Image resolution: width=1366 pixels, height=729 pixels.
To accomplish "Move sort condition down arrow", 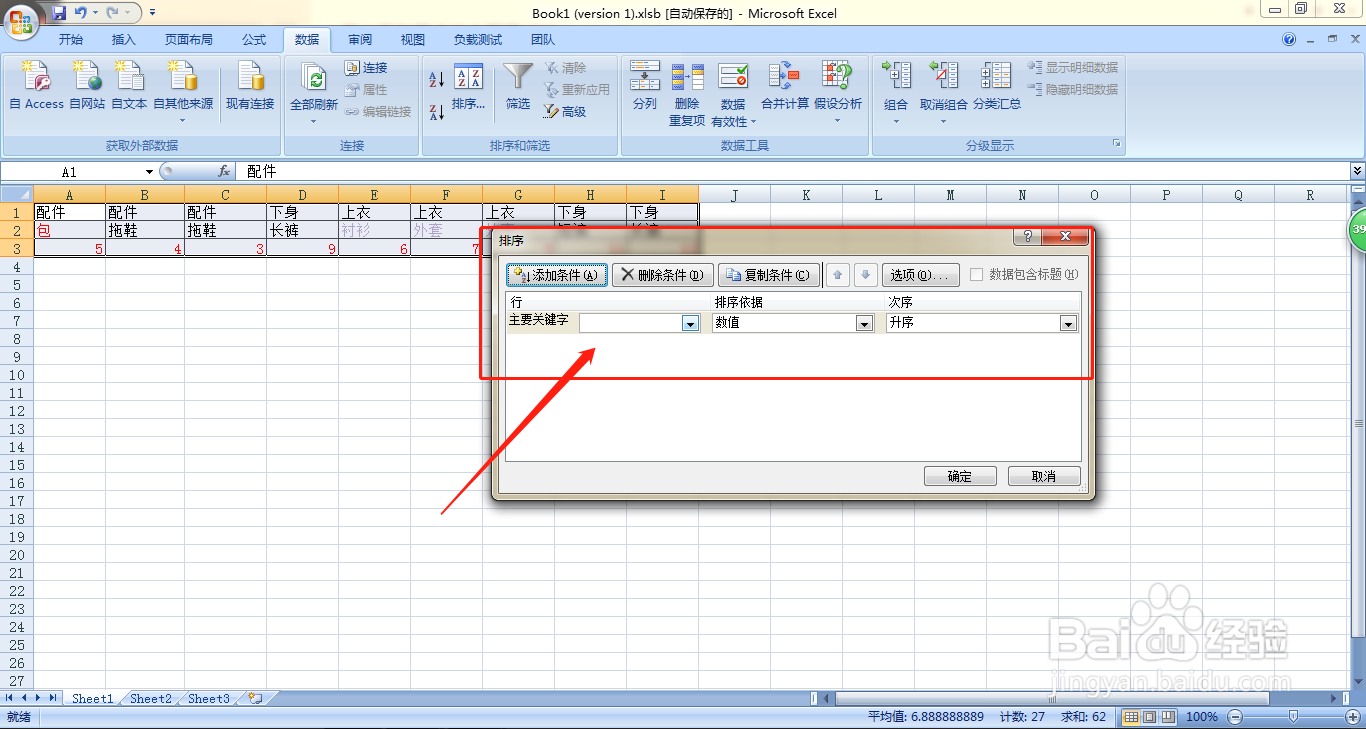I will click(866, 275).
